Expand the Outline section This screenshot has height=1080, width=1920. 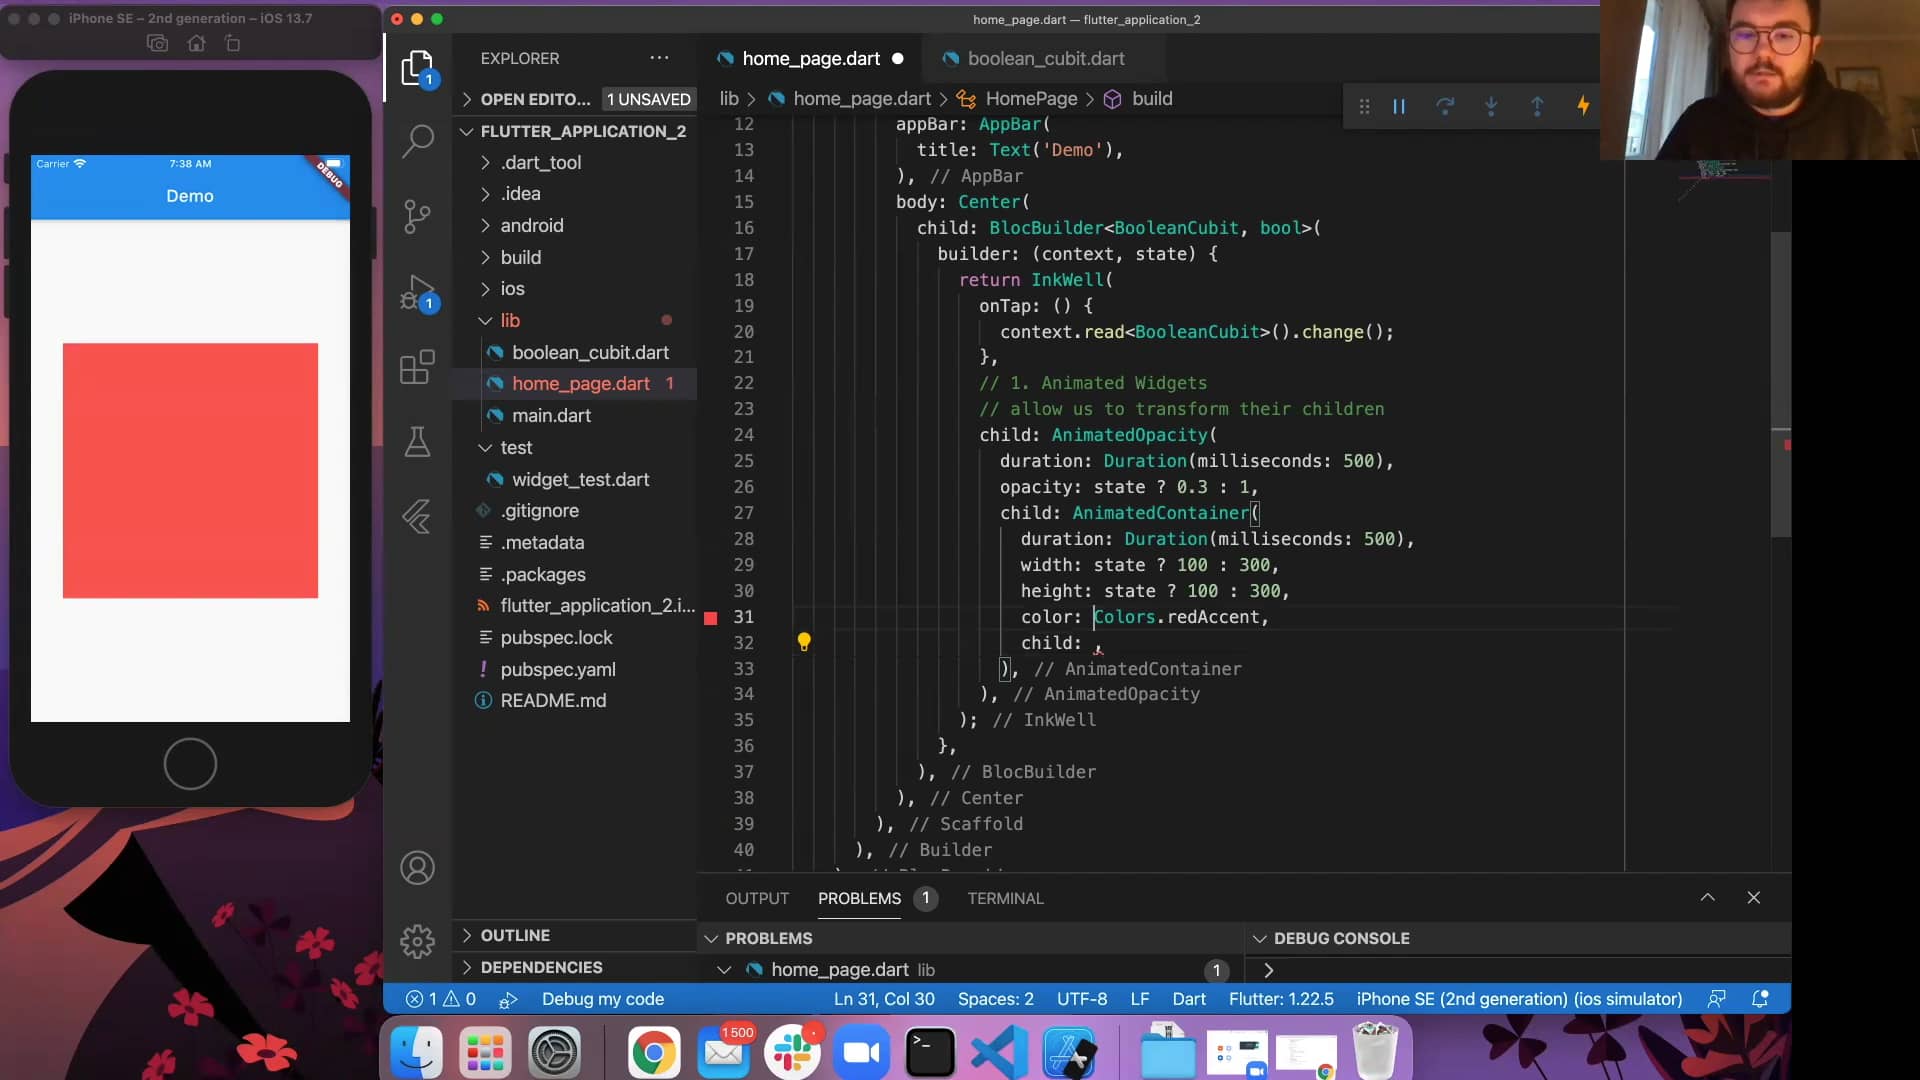(x=515, y=935)
